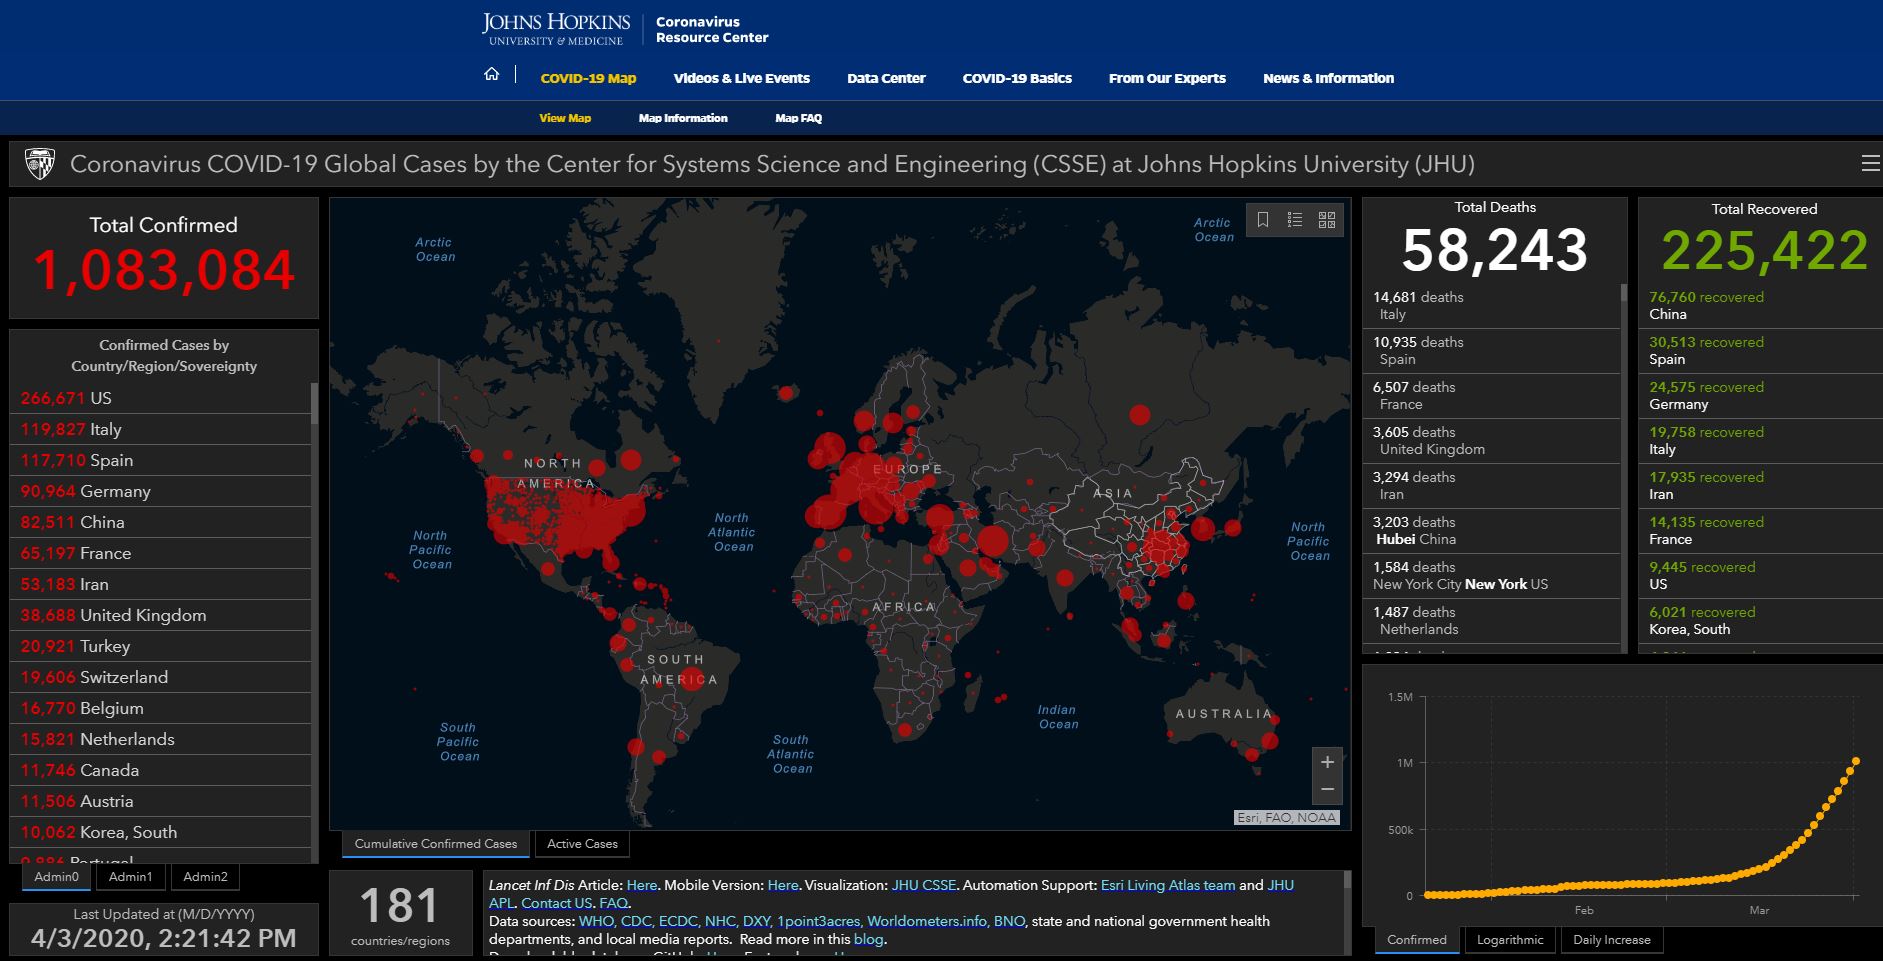
Task: Open From Our Experts menu
Action: [x=1167, y=78]
